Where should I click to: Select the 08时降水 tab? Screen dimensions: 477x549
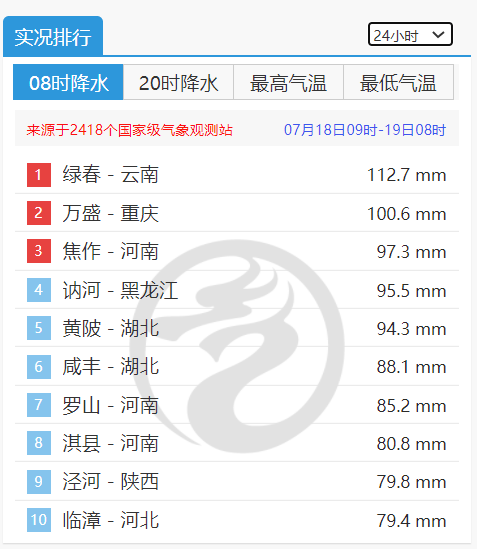[x=68, y=82]
